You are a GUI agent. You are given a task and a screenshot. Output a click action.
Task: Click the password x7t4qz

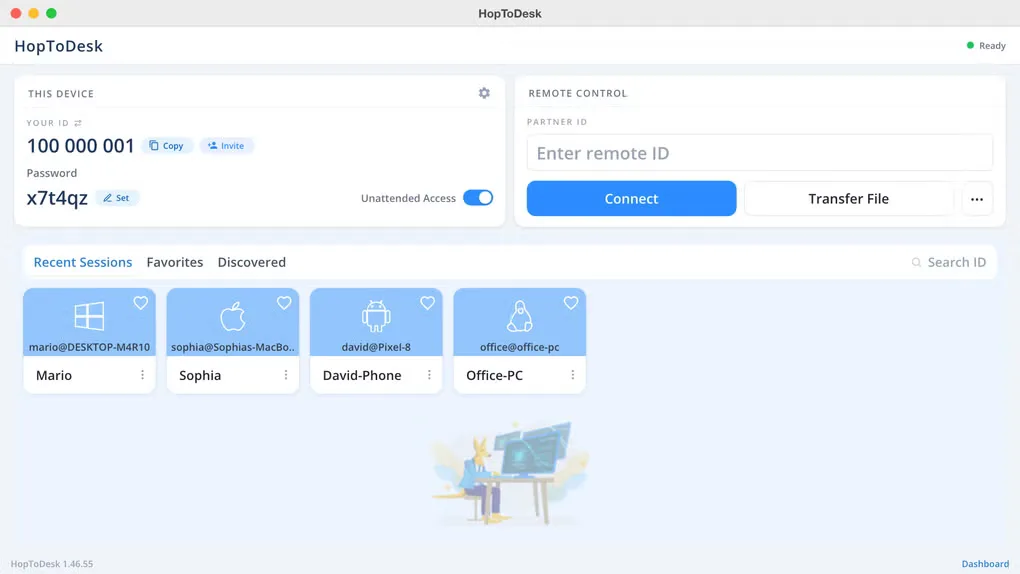57,198
